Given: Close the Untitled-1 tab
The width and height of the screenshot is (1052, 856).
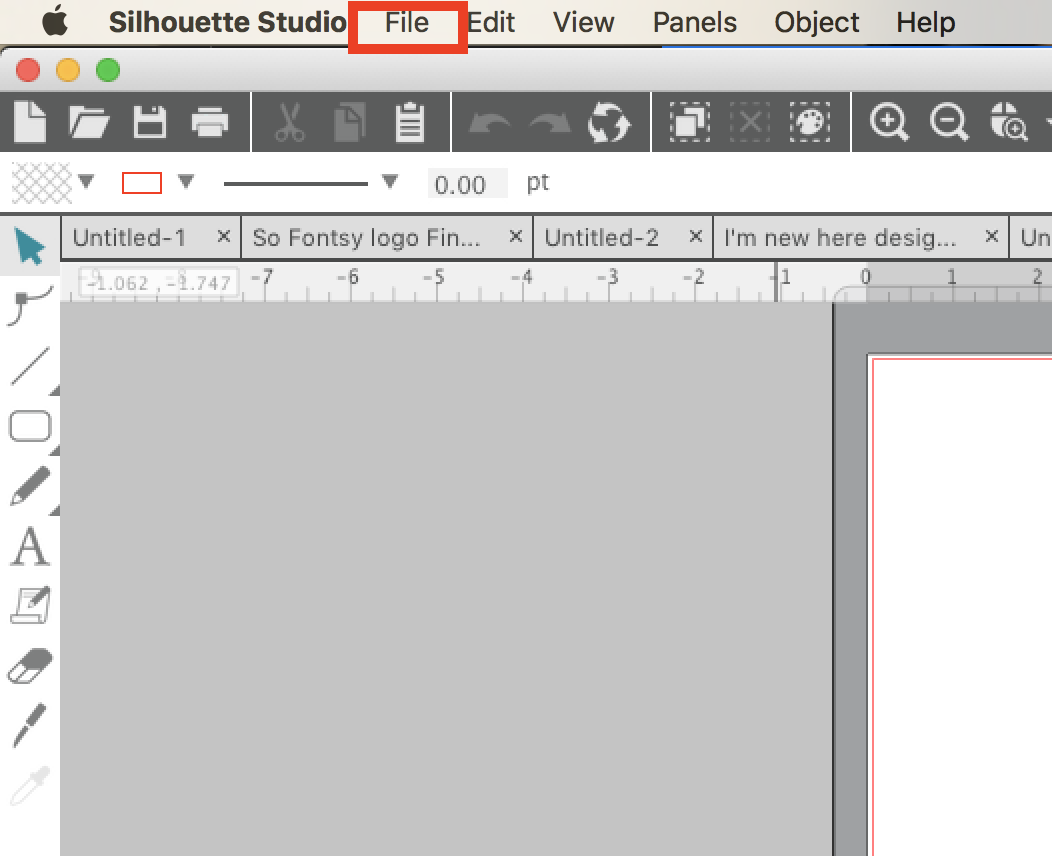Looking at the screenshot, I should pyautogui.click(x=223, y=236).
